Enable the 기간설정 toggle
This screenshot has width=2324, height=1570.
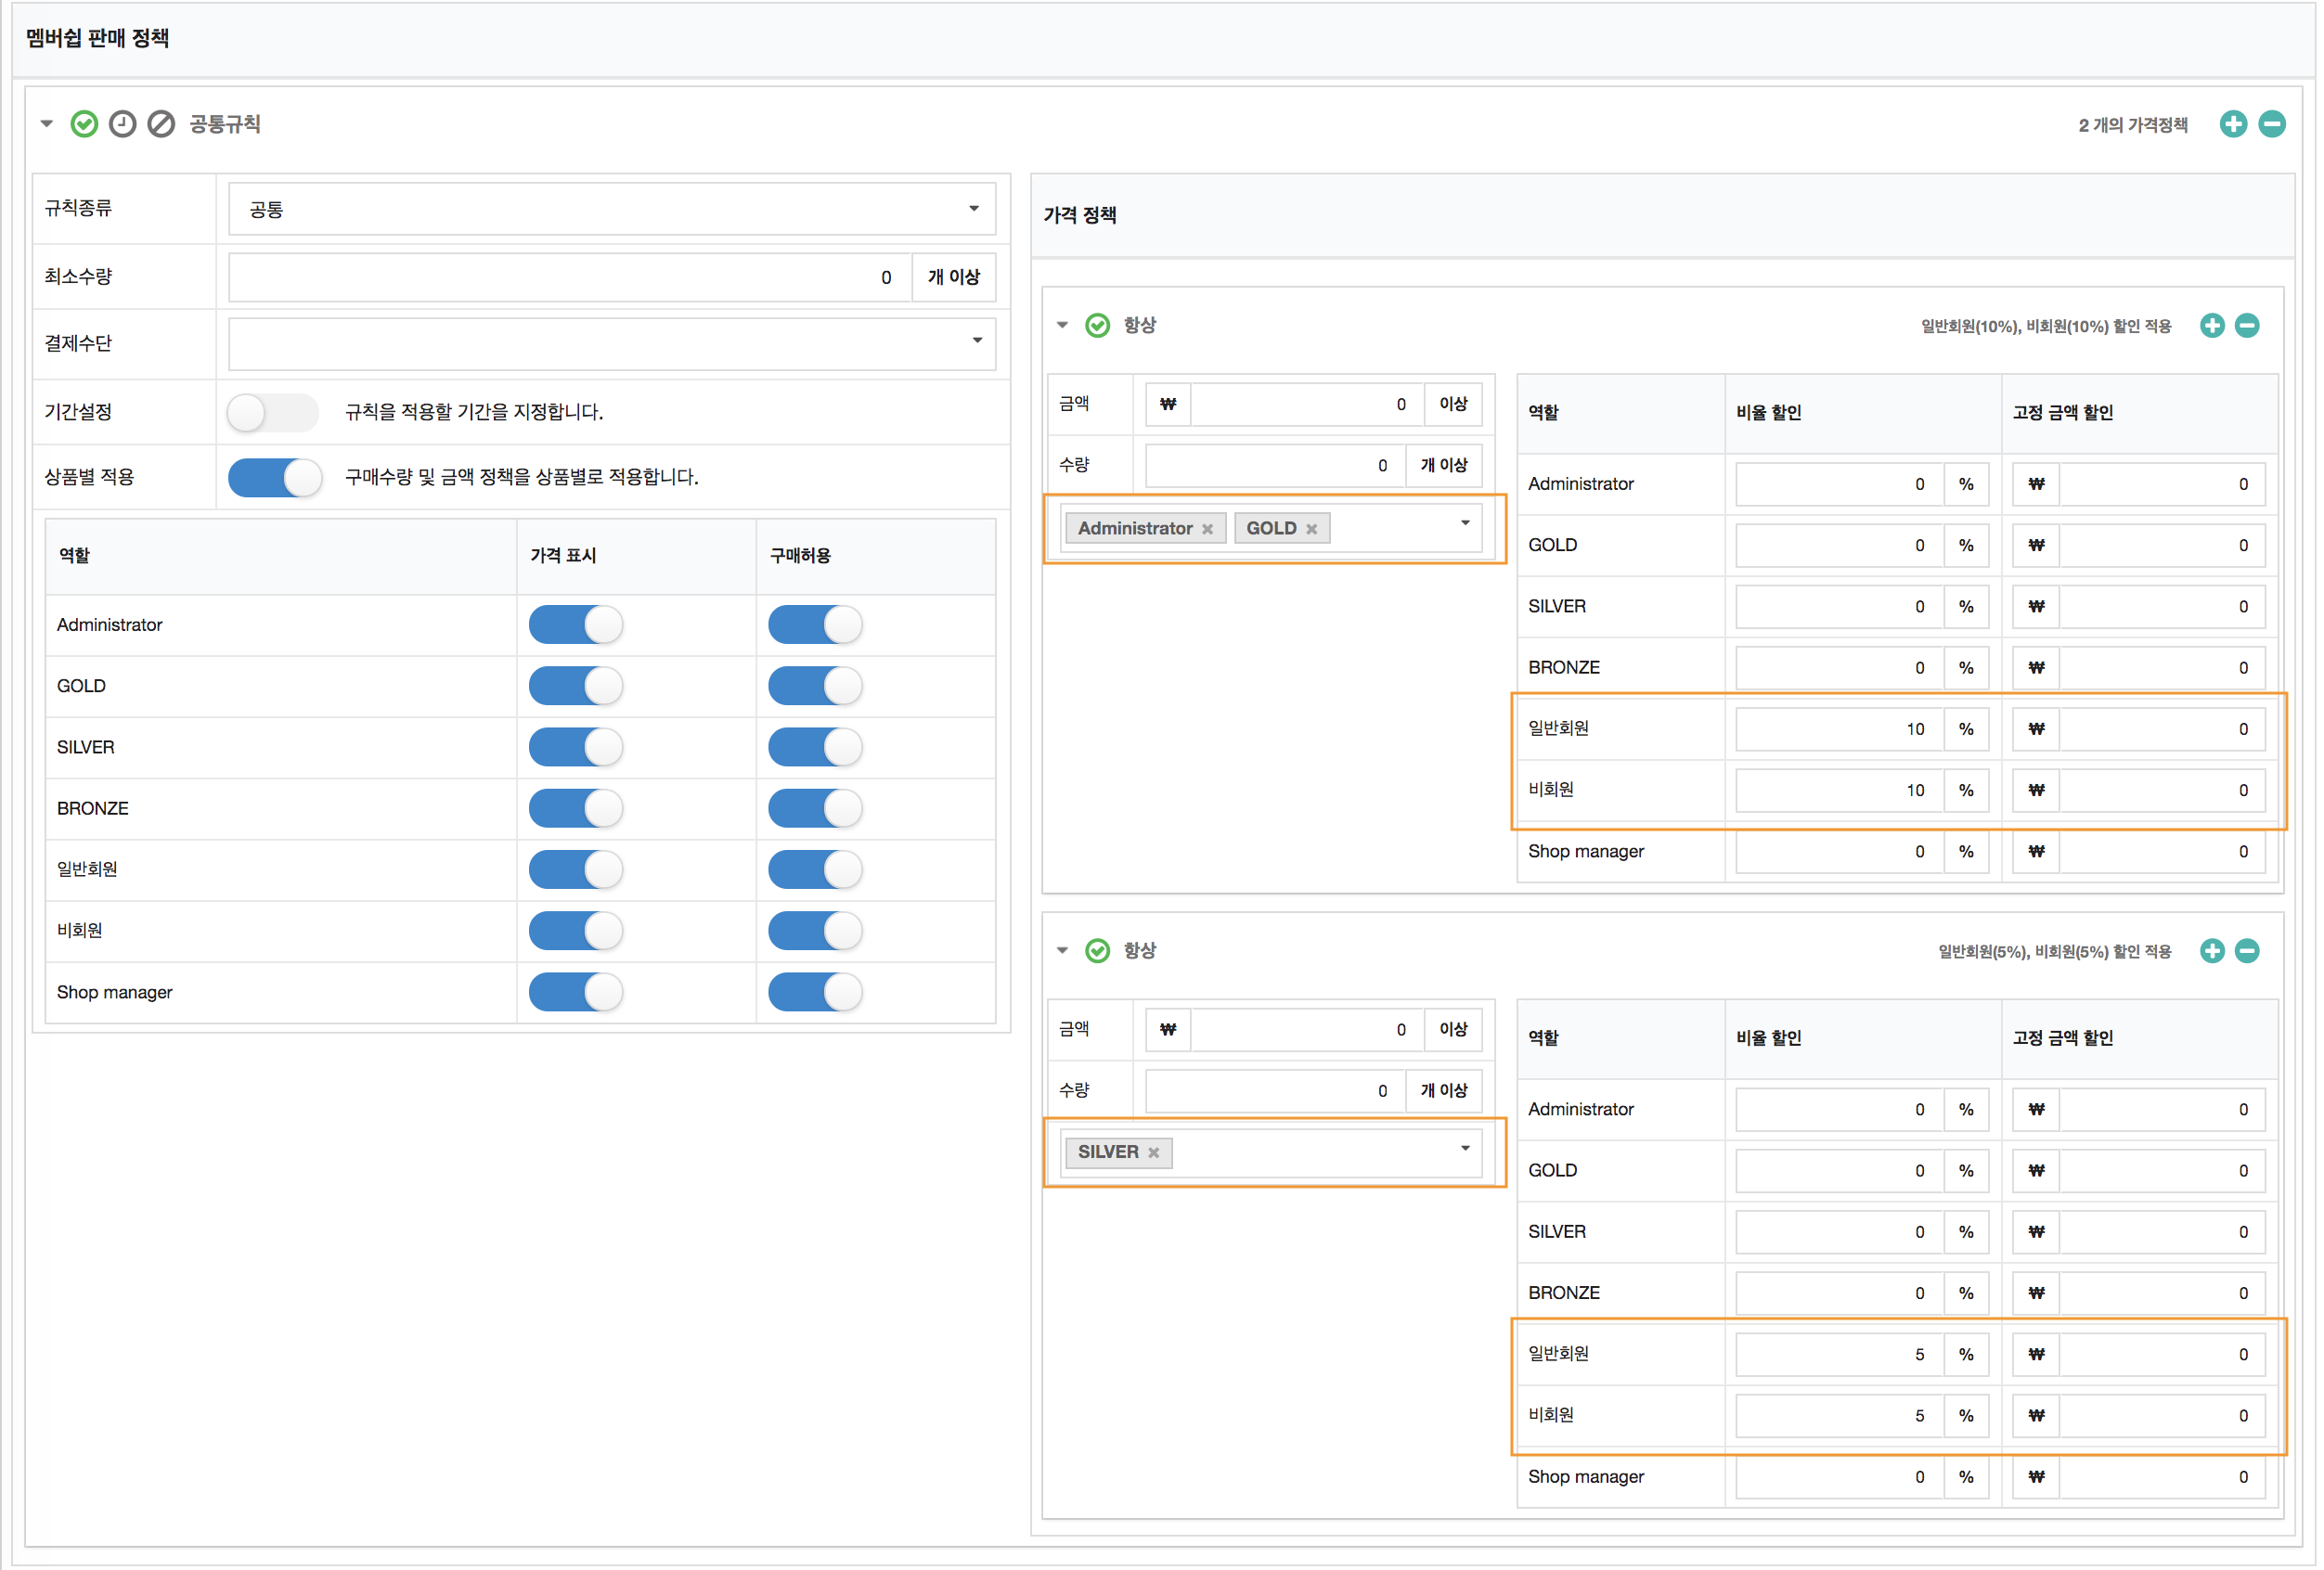point(273,412)
